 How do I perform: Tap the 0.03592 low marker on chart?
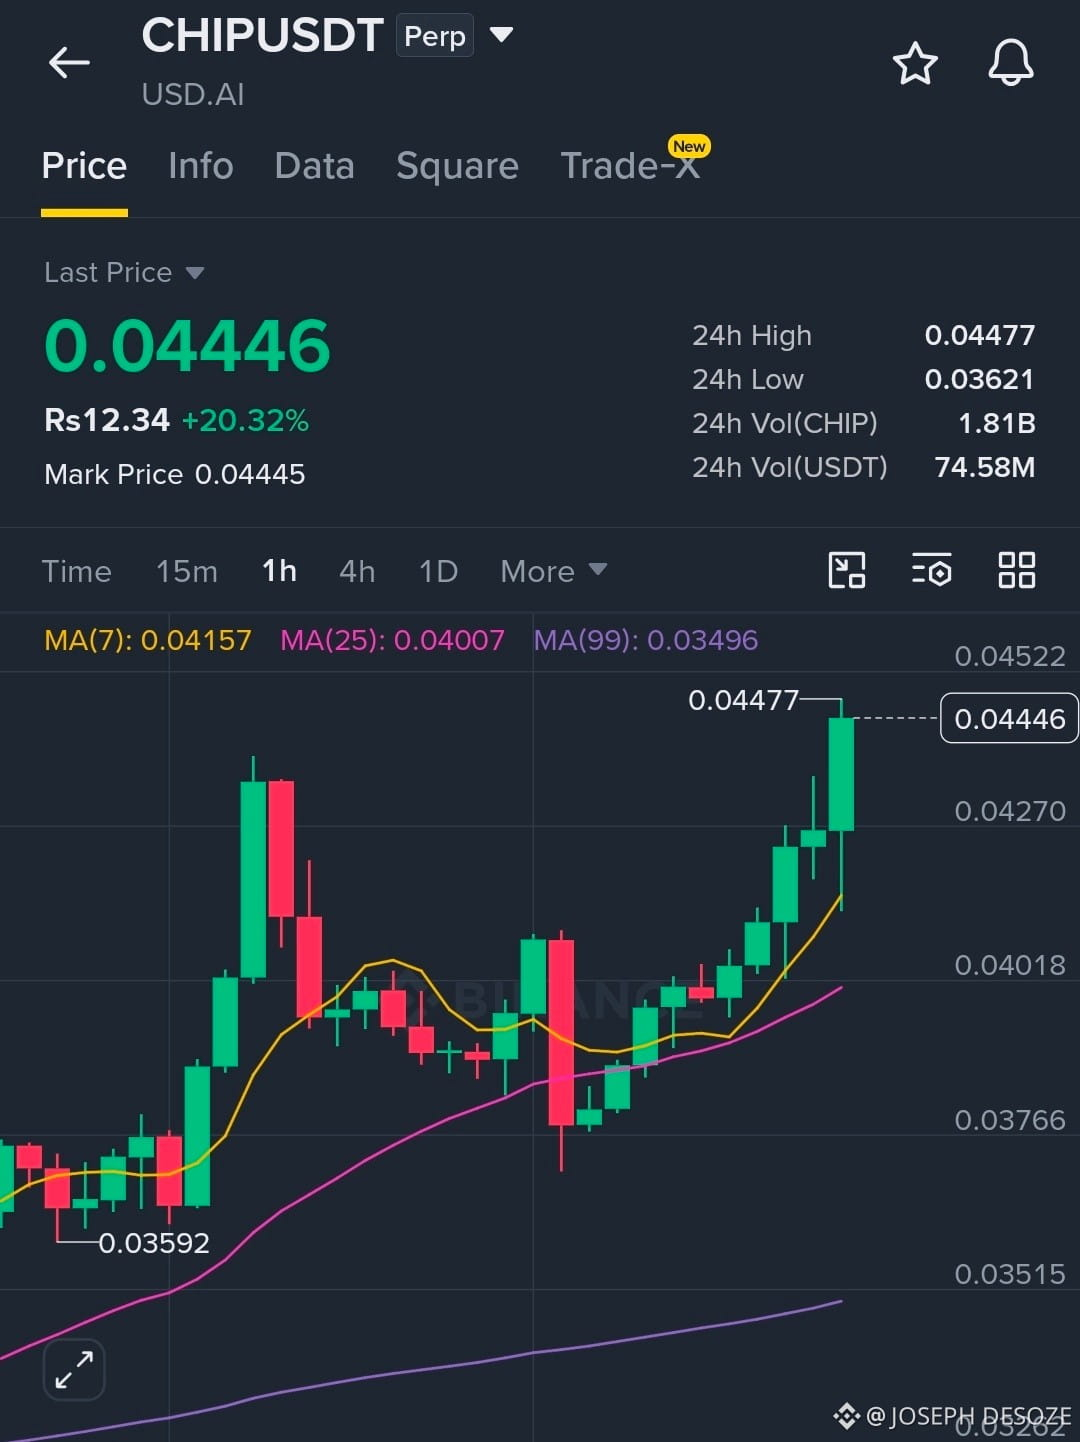coord(154,1243)
